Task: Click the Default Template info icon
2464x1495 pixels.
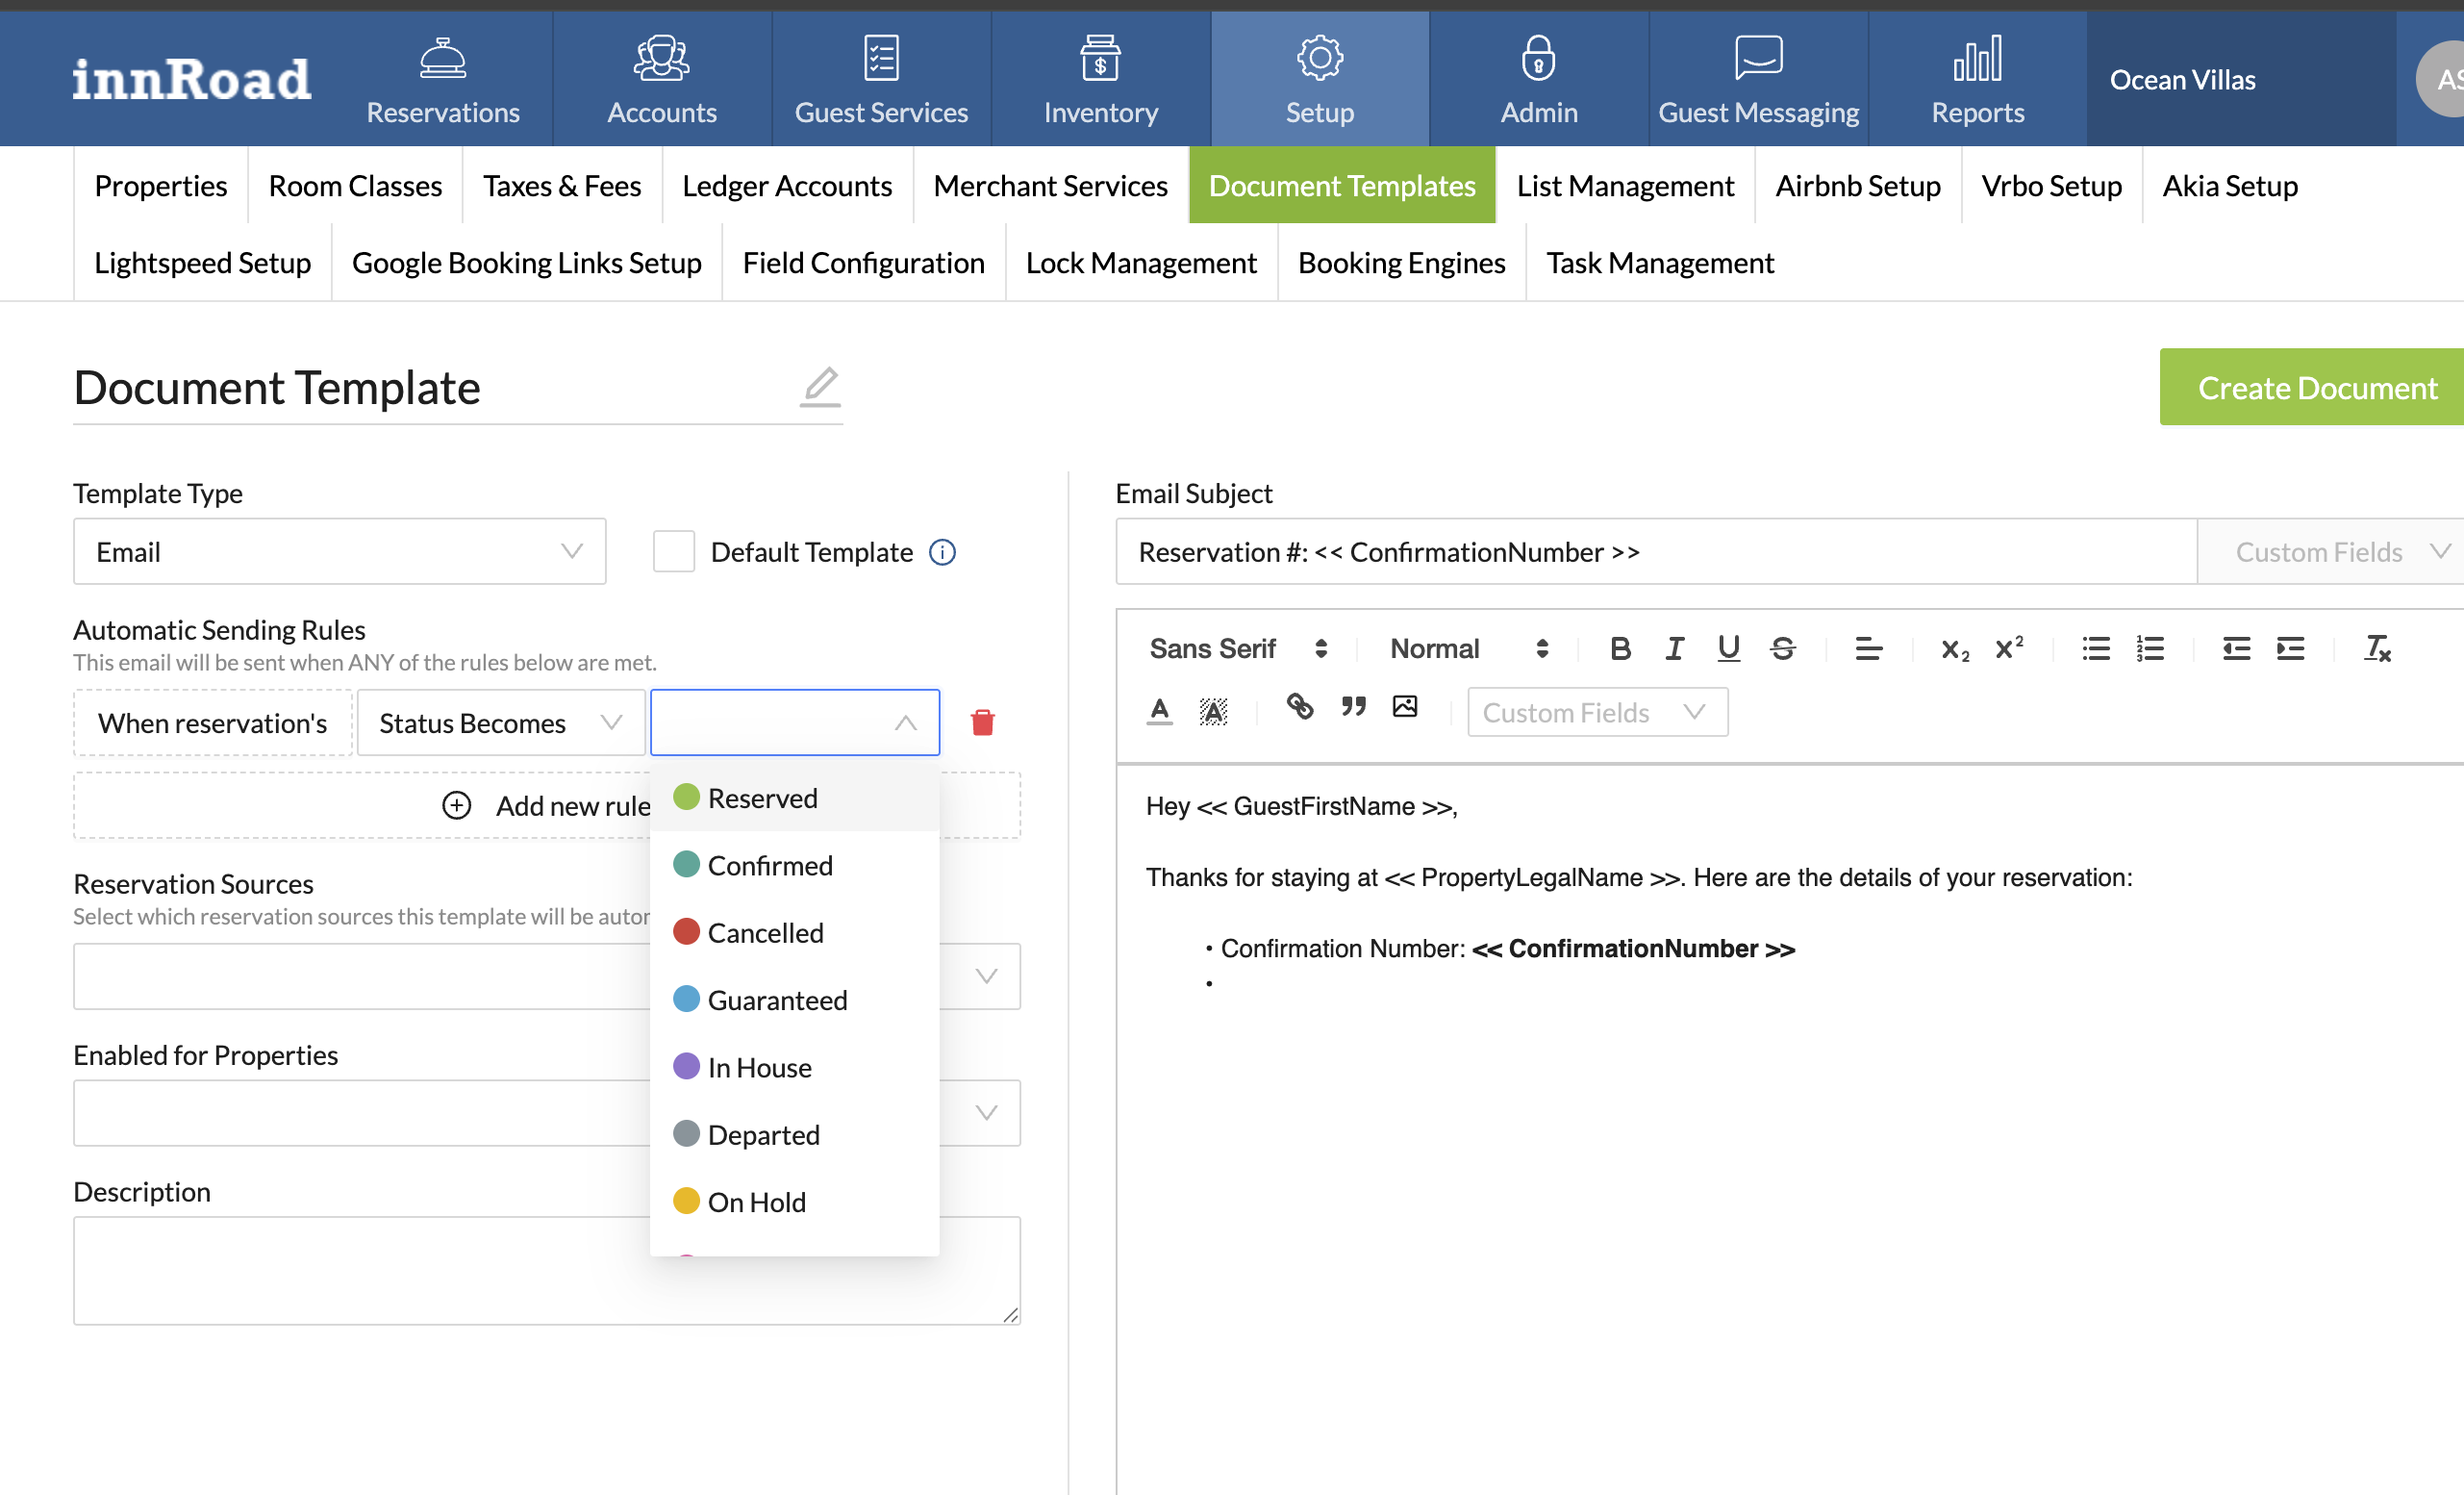Action: [x=942, y=552]
